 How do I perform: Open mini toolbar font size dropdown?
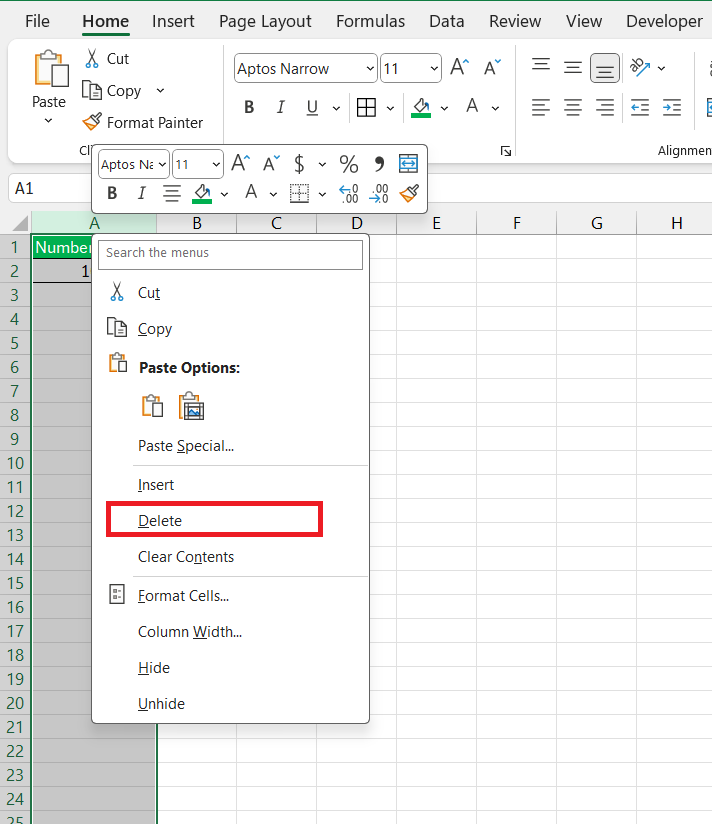pos(216,164)
